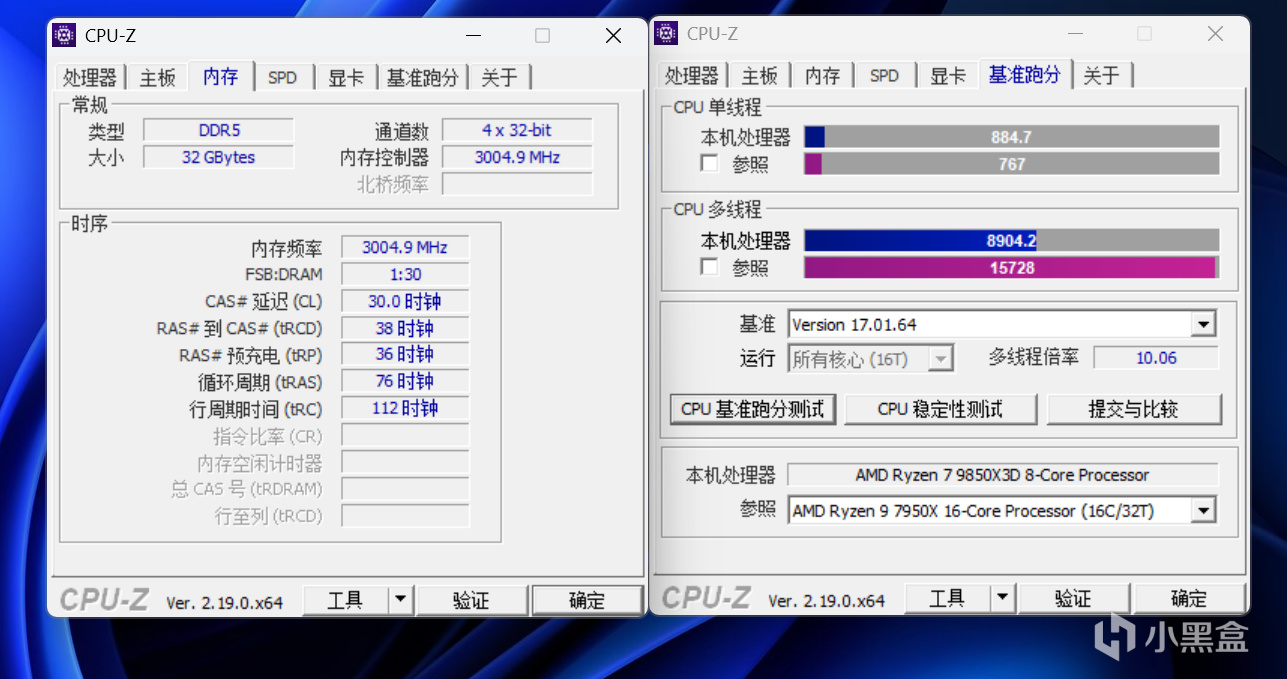Minimize the left CPU-Z window
The width and height of the screenshot is (1287, 679).
(x=472, y=36)
